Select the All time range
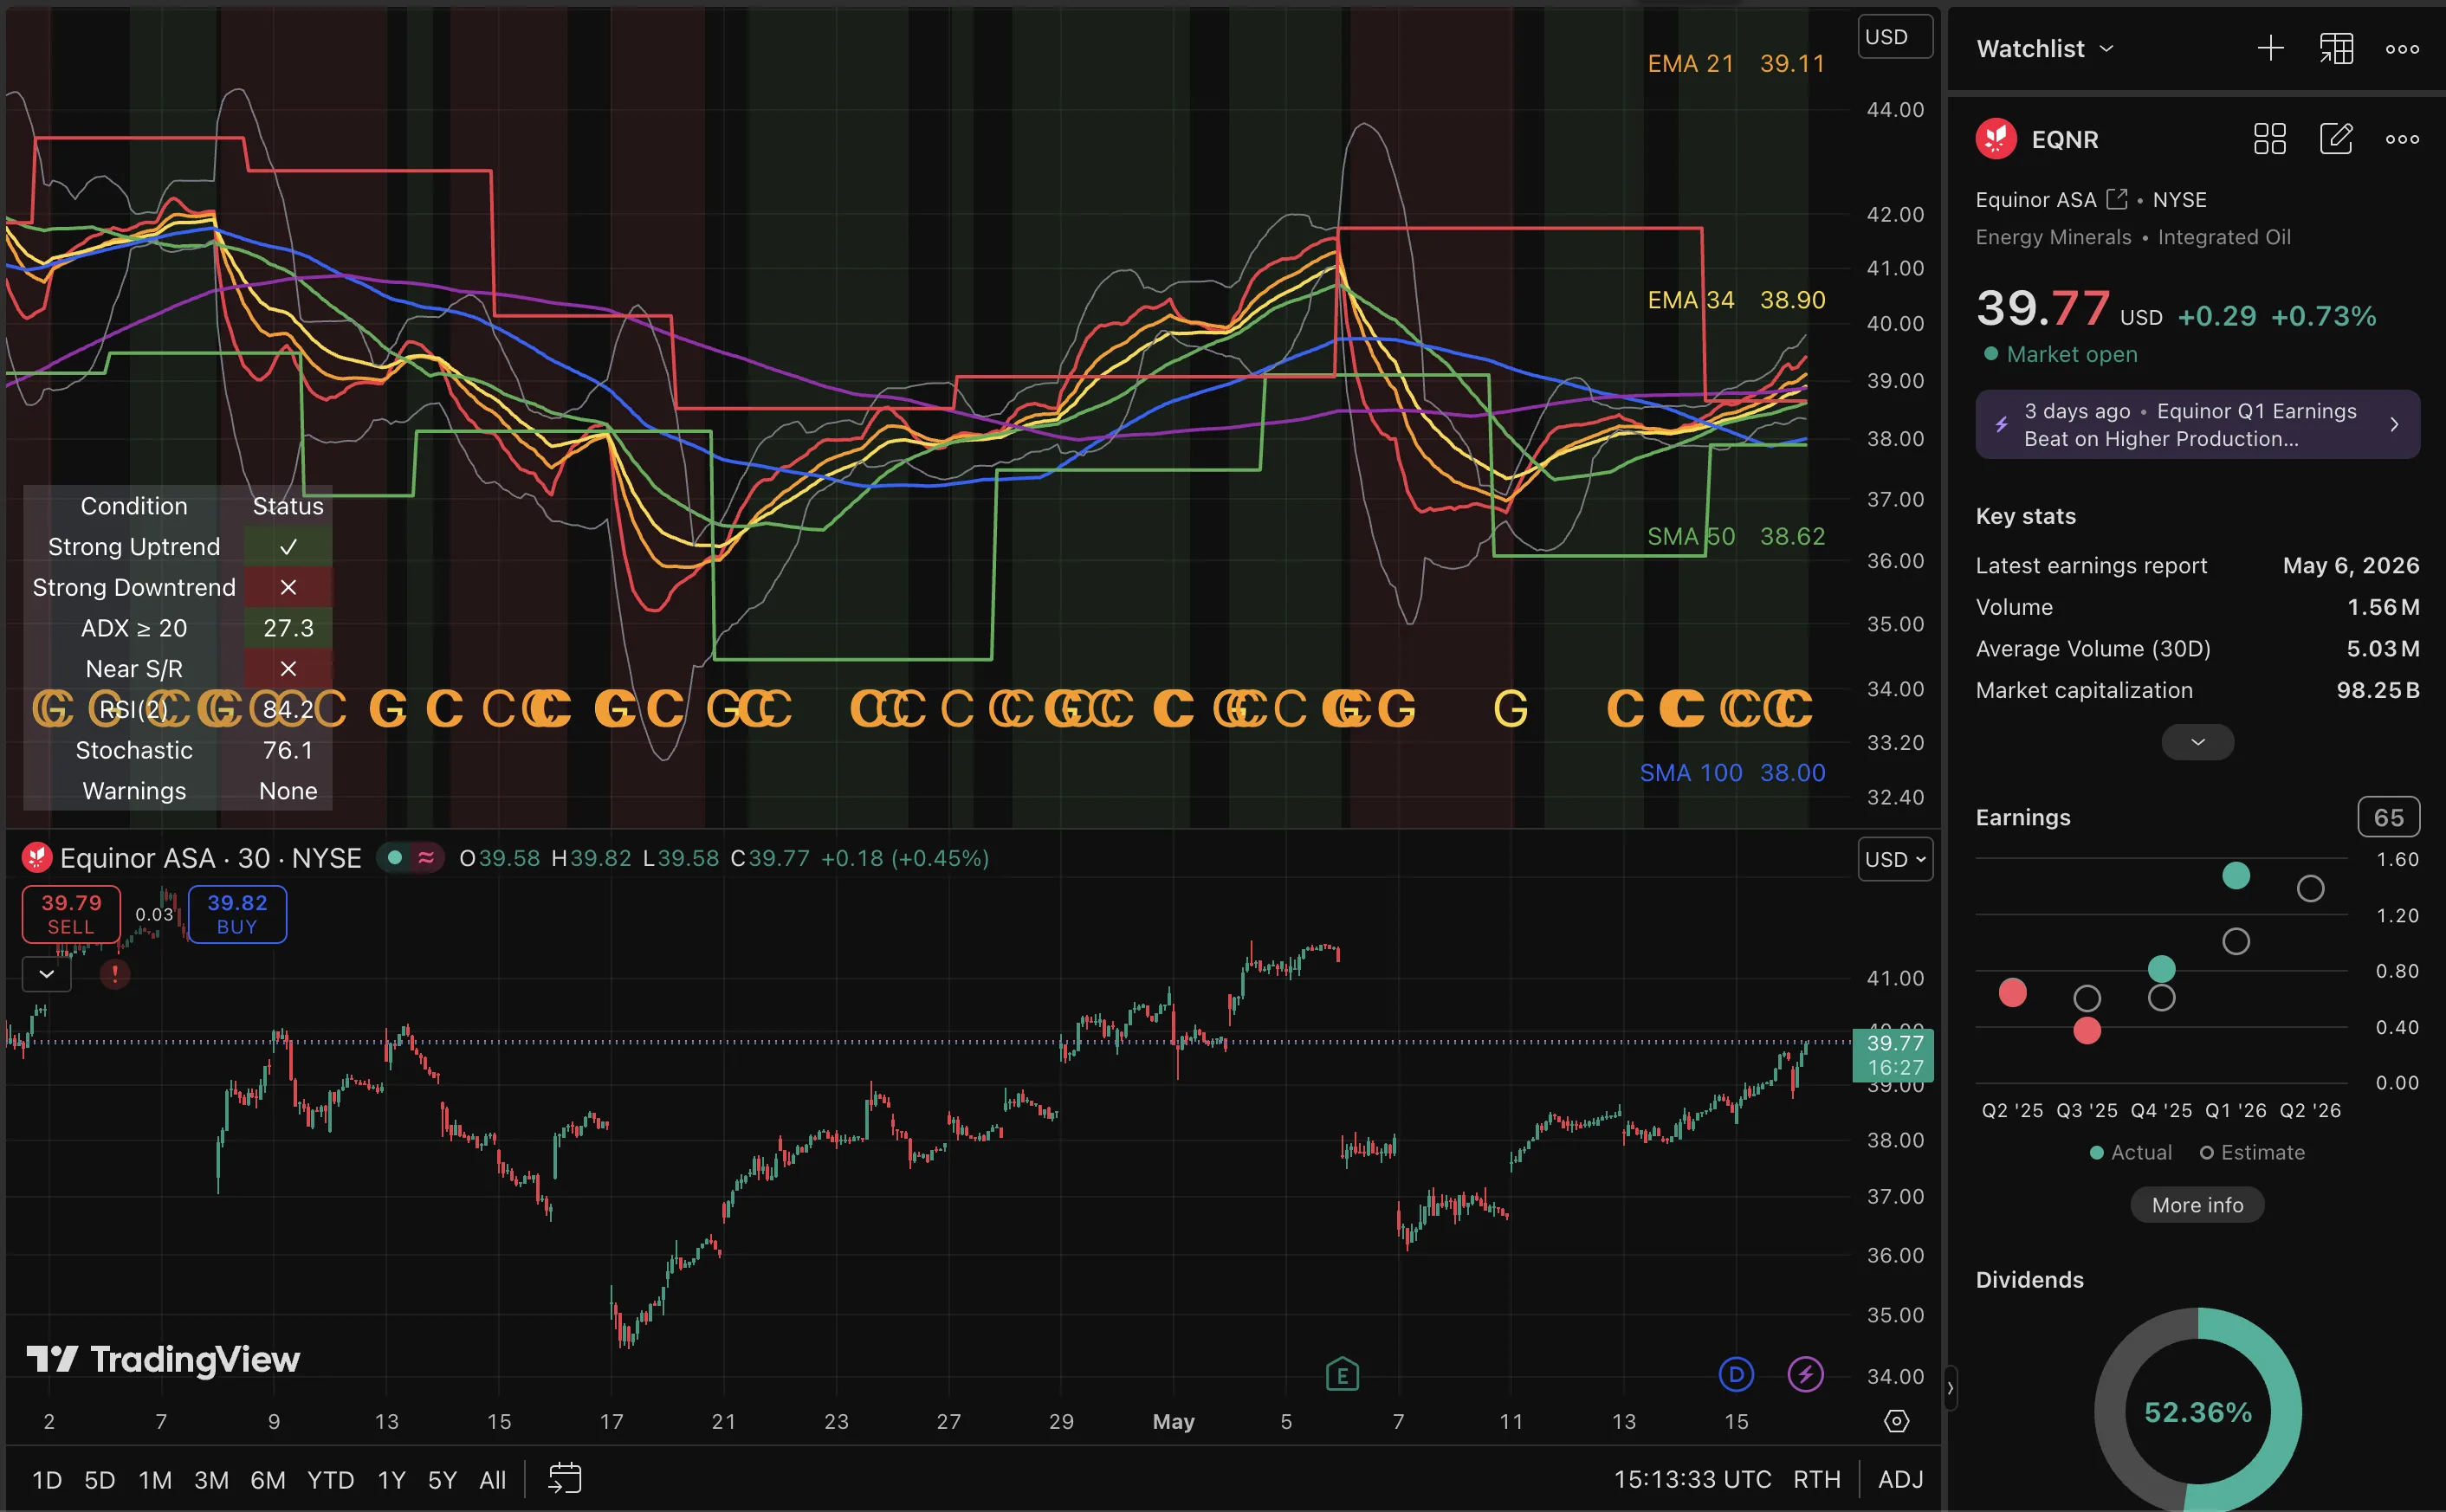 (492, 1480)
